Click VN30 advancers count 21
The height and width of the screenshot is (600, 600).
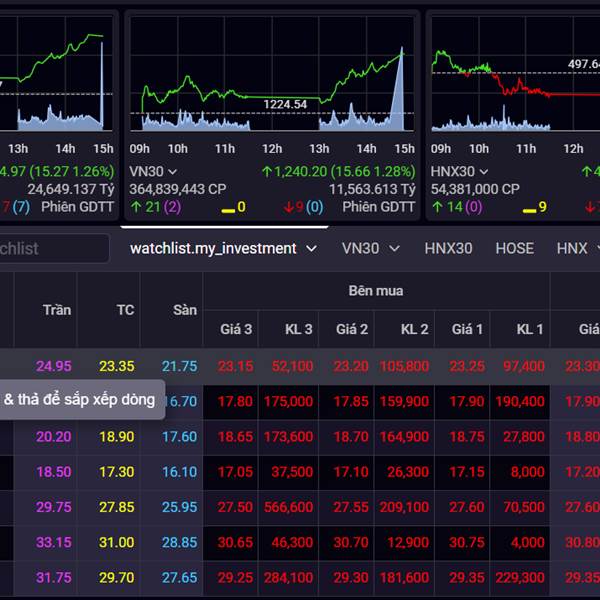152,207
